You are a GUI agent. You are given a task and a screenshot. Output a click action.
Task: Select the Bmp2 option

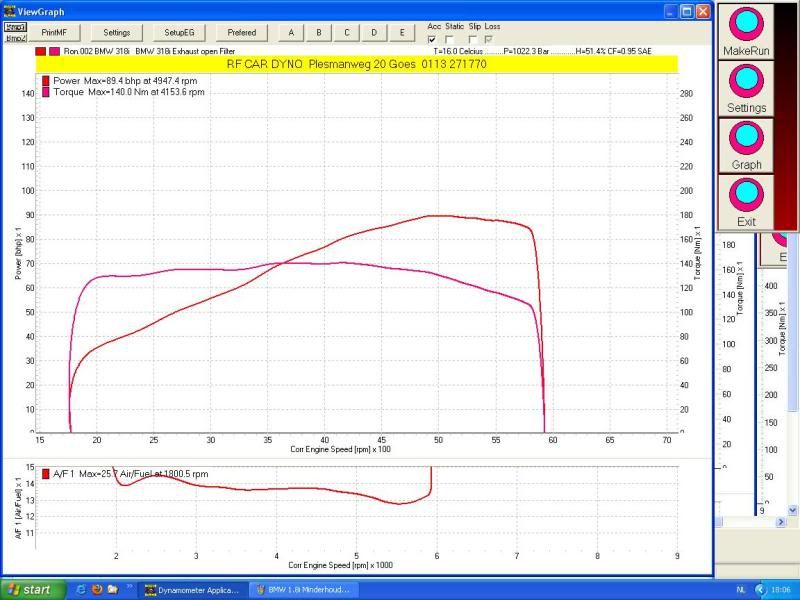click(16, 38)
